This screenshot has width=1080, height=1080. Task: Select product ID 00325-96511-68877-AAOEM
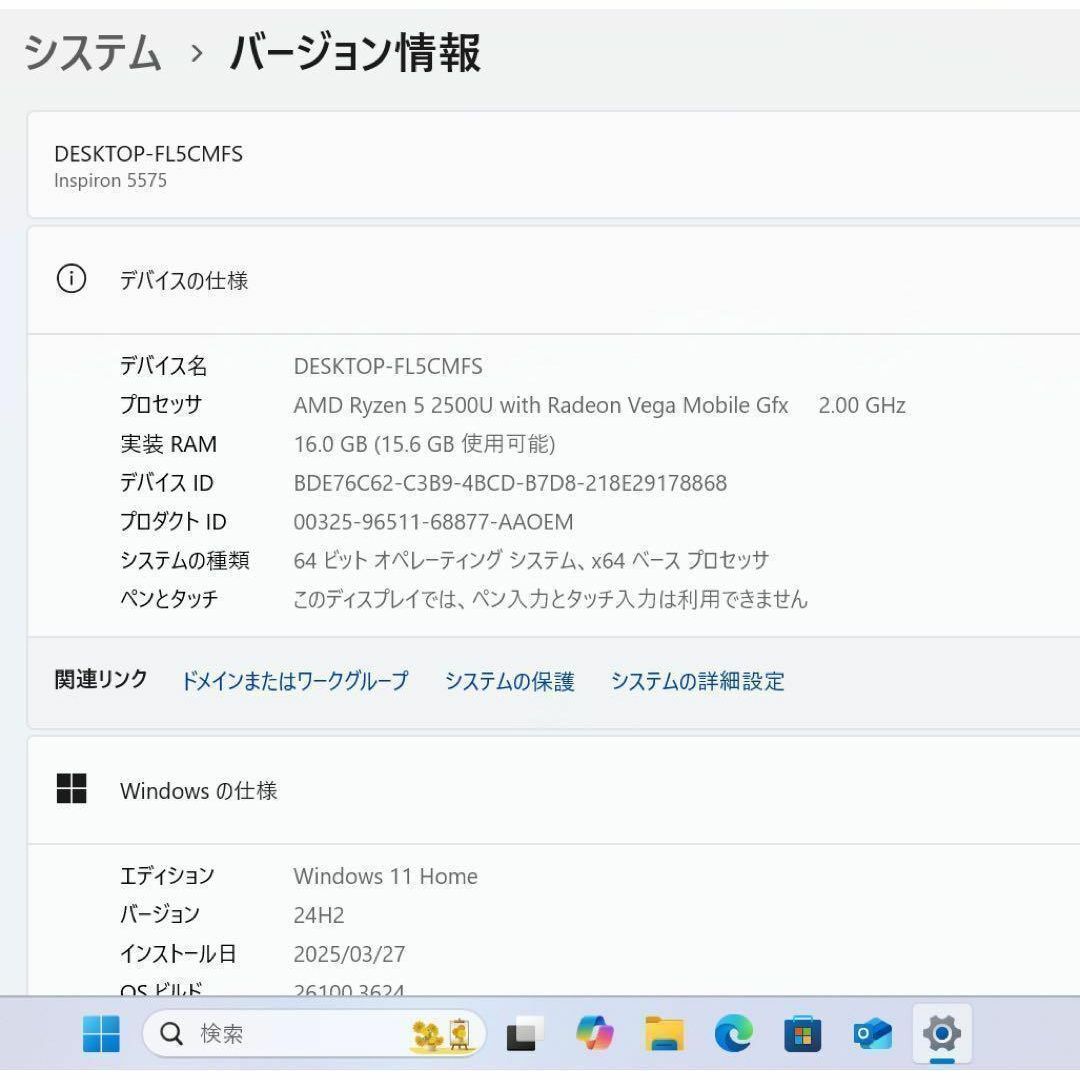tap(433, 521)
